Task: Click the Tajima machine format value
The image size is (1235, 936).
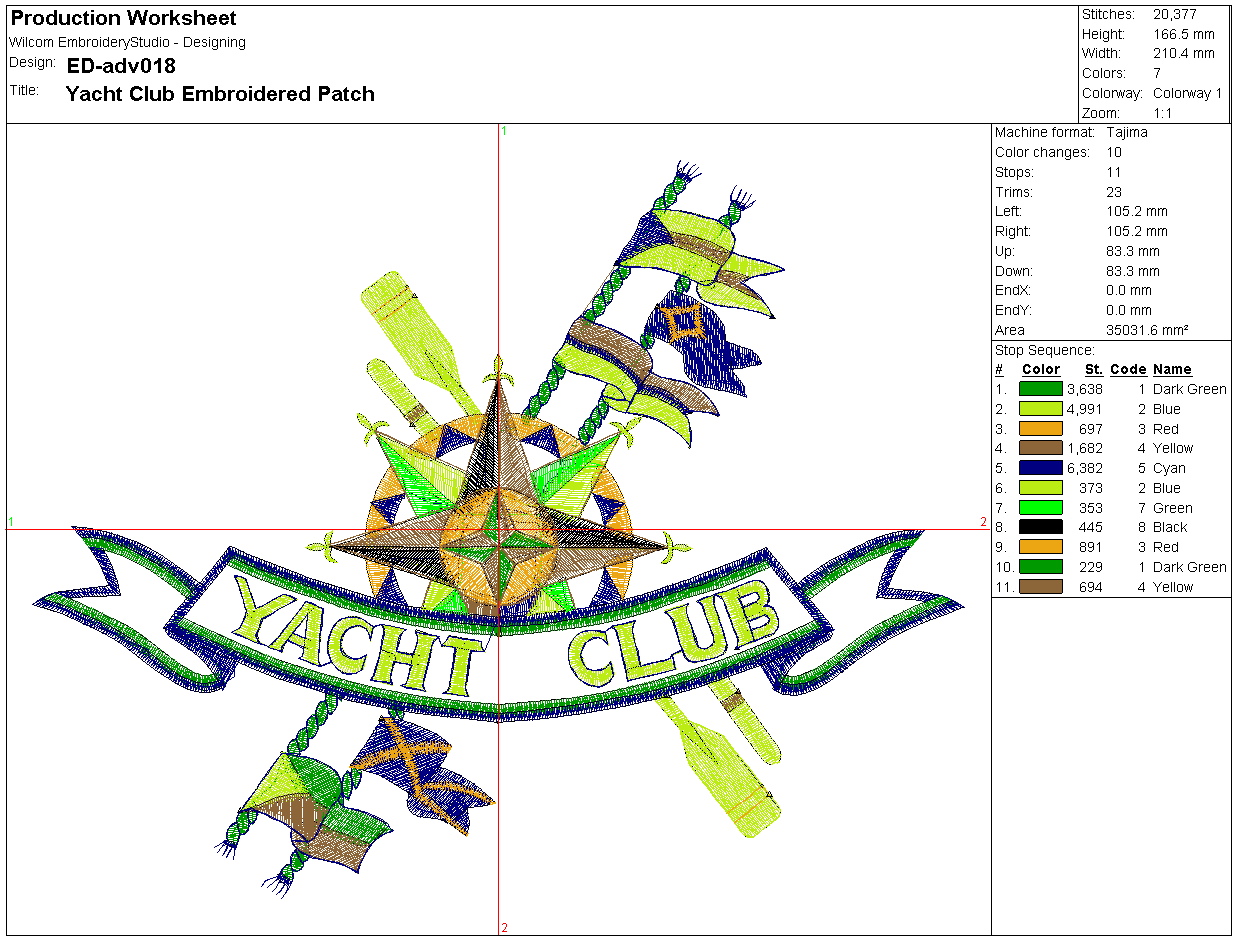Action: [x=1127, y=132]
